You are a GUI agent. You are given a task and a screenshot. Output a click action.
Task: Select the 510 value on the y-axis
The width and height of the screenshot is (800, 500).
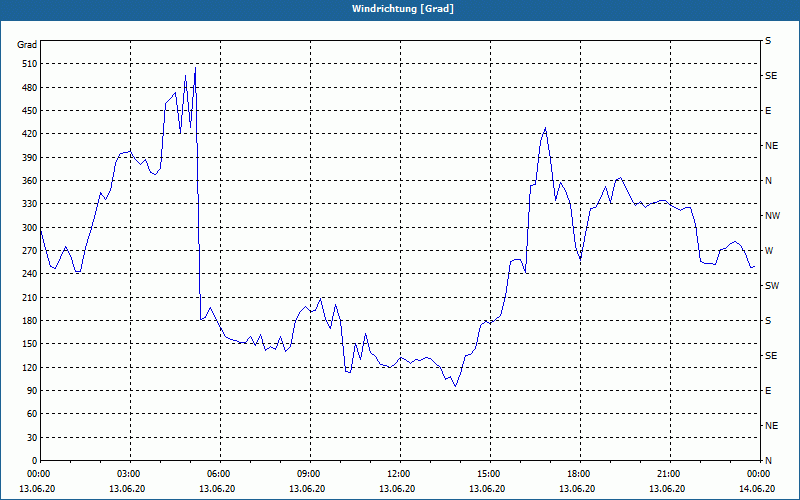tap(30, 64)
